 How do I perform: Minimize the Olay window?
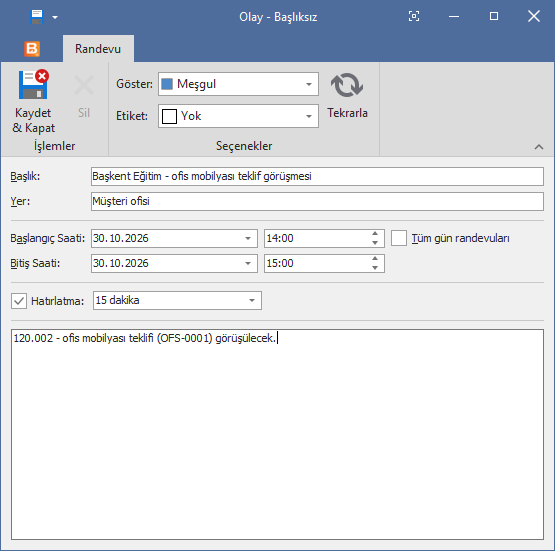(x=454, y=16)
